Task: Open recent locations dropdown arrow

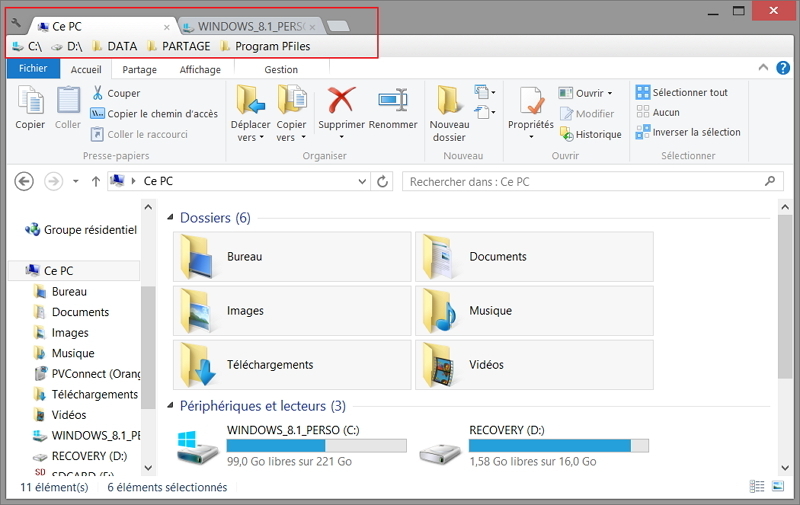Action: tap(76, 181)
